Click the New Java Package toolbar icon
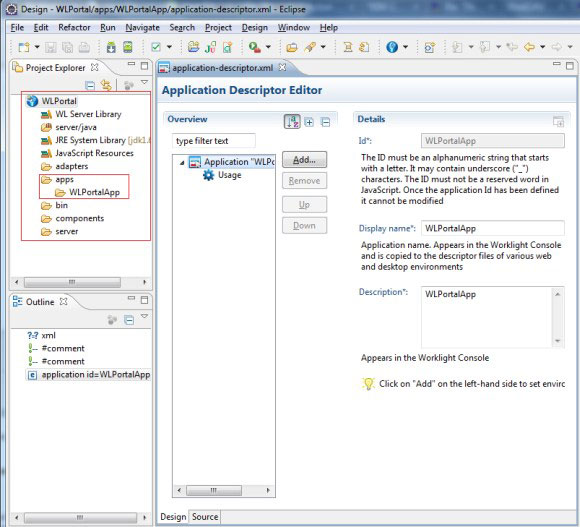This screenshot has height=527, width=580. pyautogui.click(x=193, y=47)
